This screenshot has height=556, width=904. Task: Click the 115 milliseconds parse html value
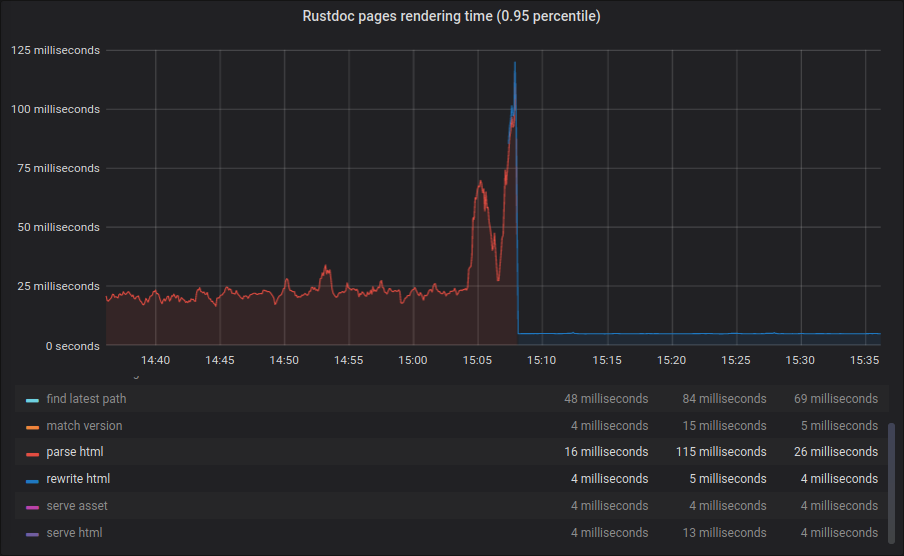point(721,452)
